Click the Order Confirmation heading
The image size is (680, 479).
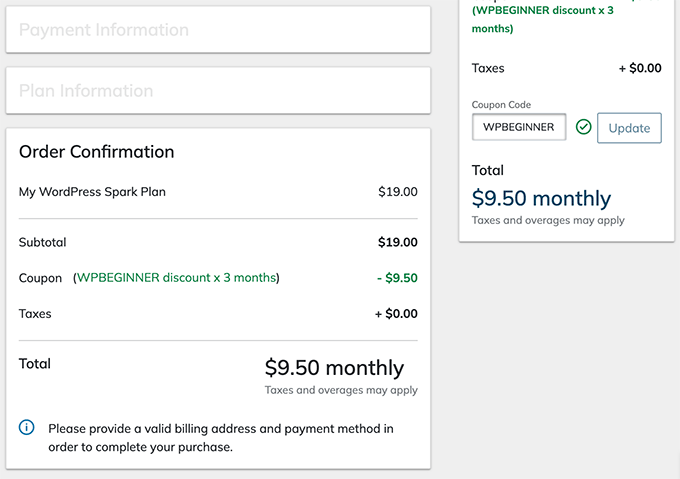(96, 152)
